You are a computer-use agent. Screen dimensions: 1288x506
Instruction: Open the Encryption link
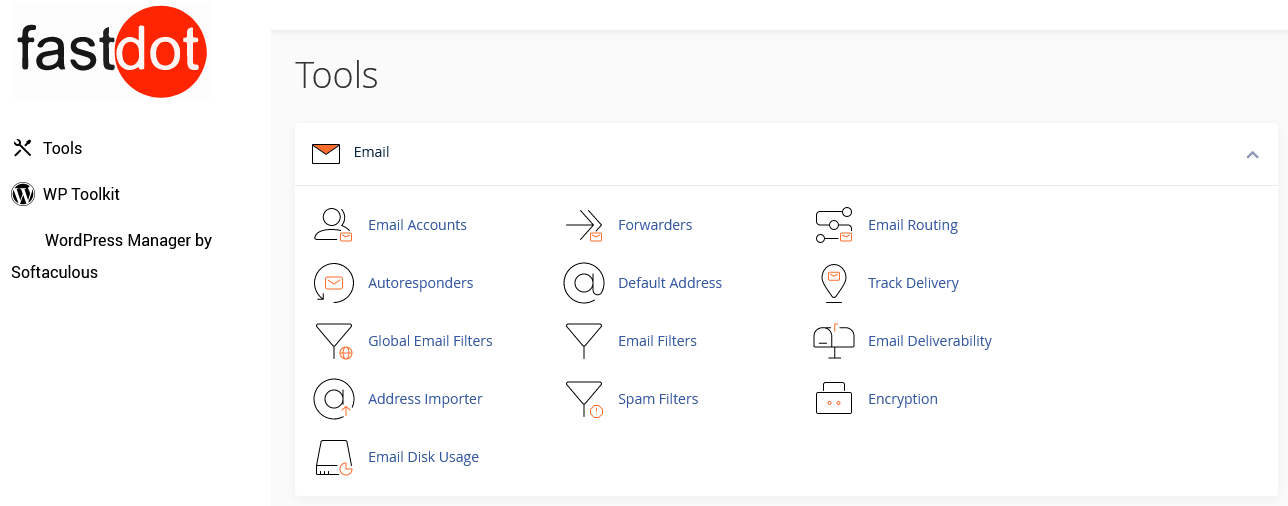click(903, 399)
